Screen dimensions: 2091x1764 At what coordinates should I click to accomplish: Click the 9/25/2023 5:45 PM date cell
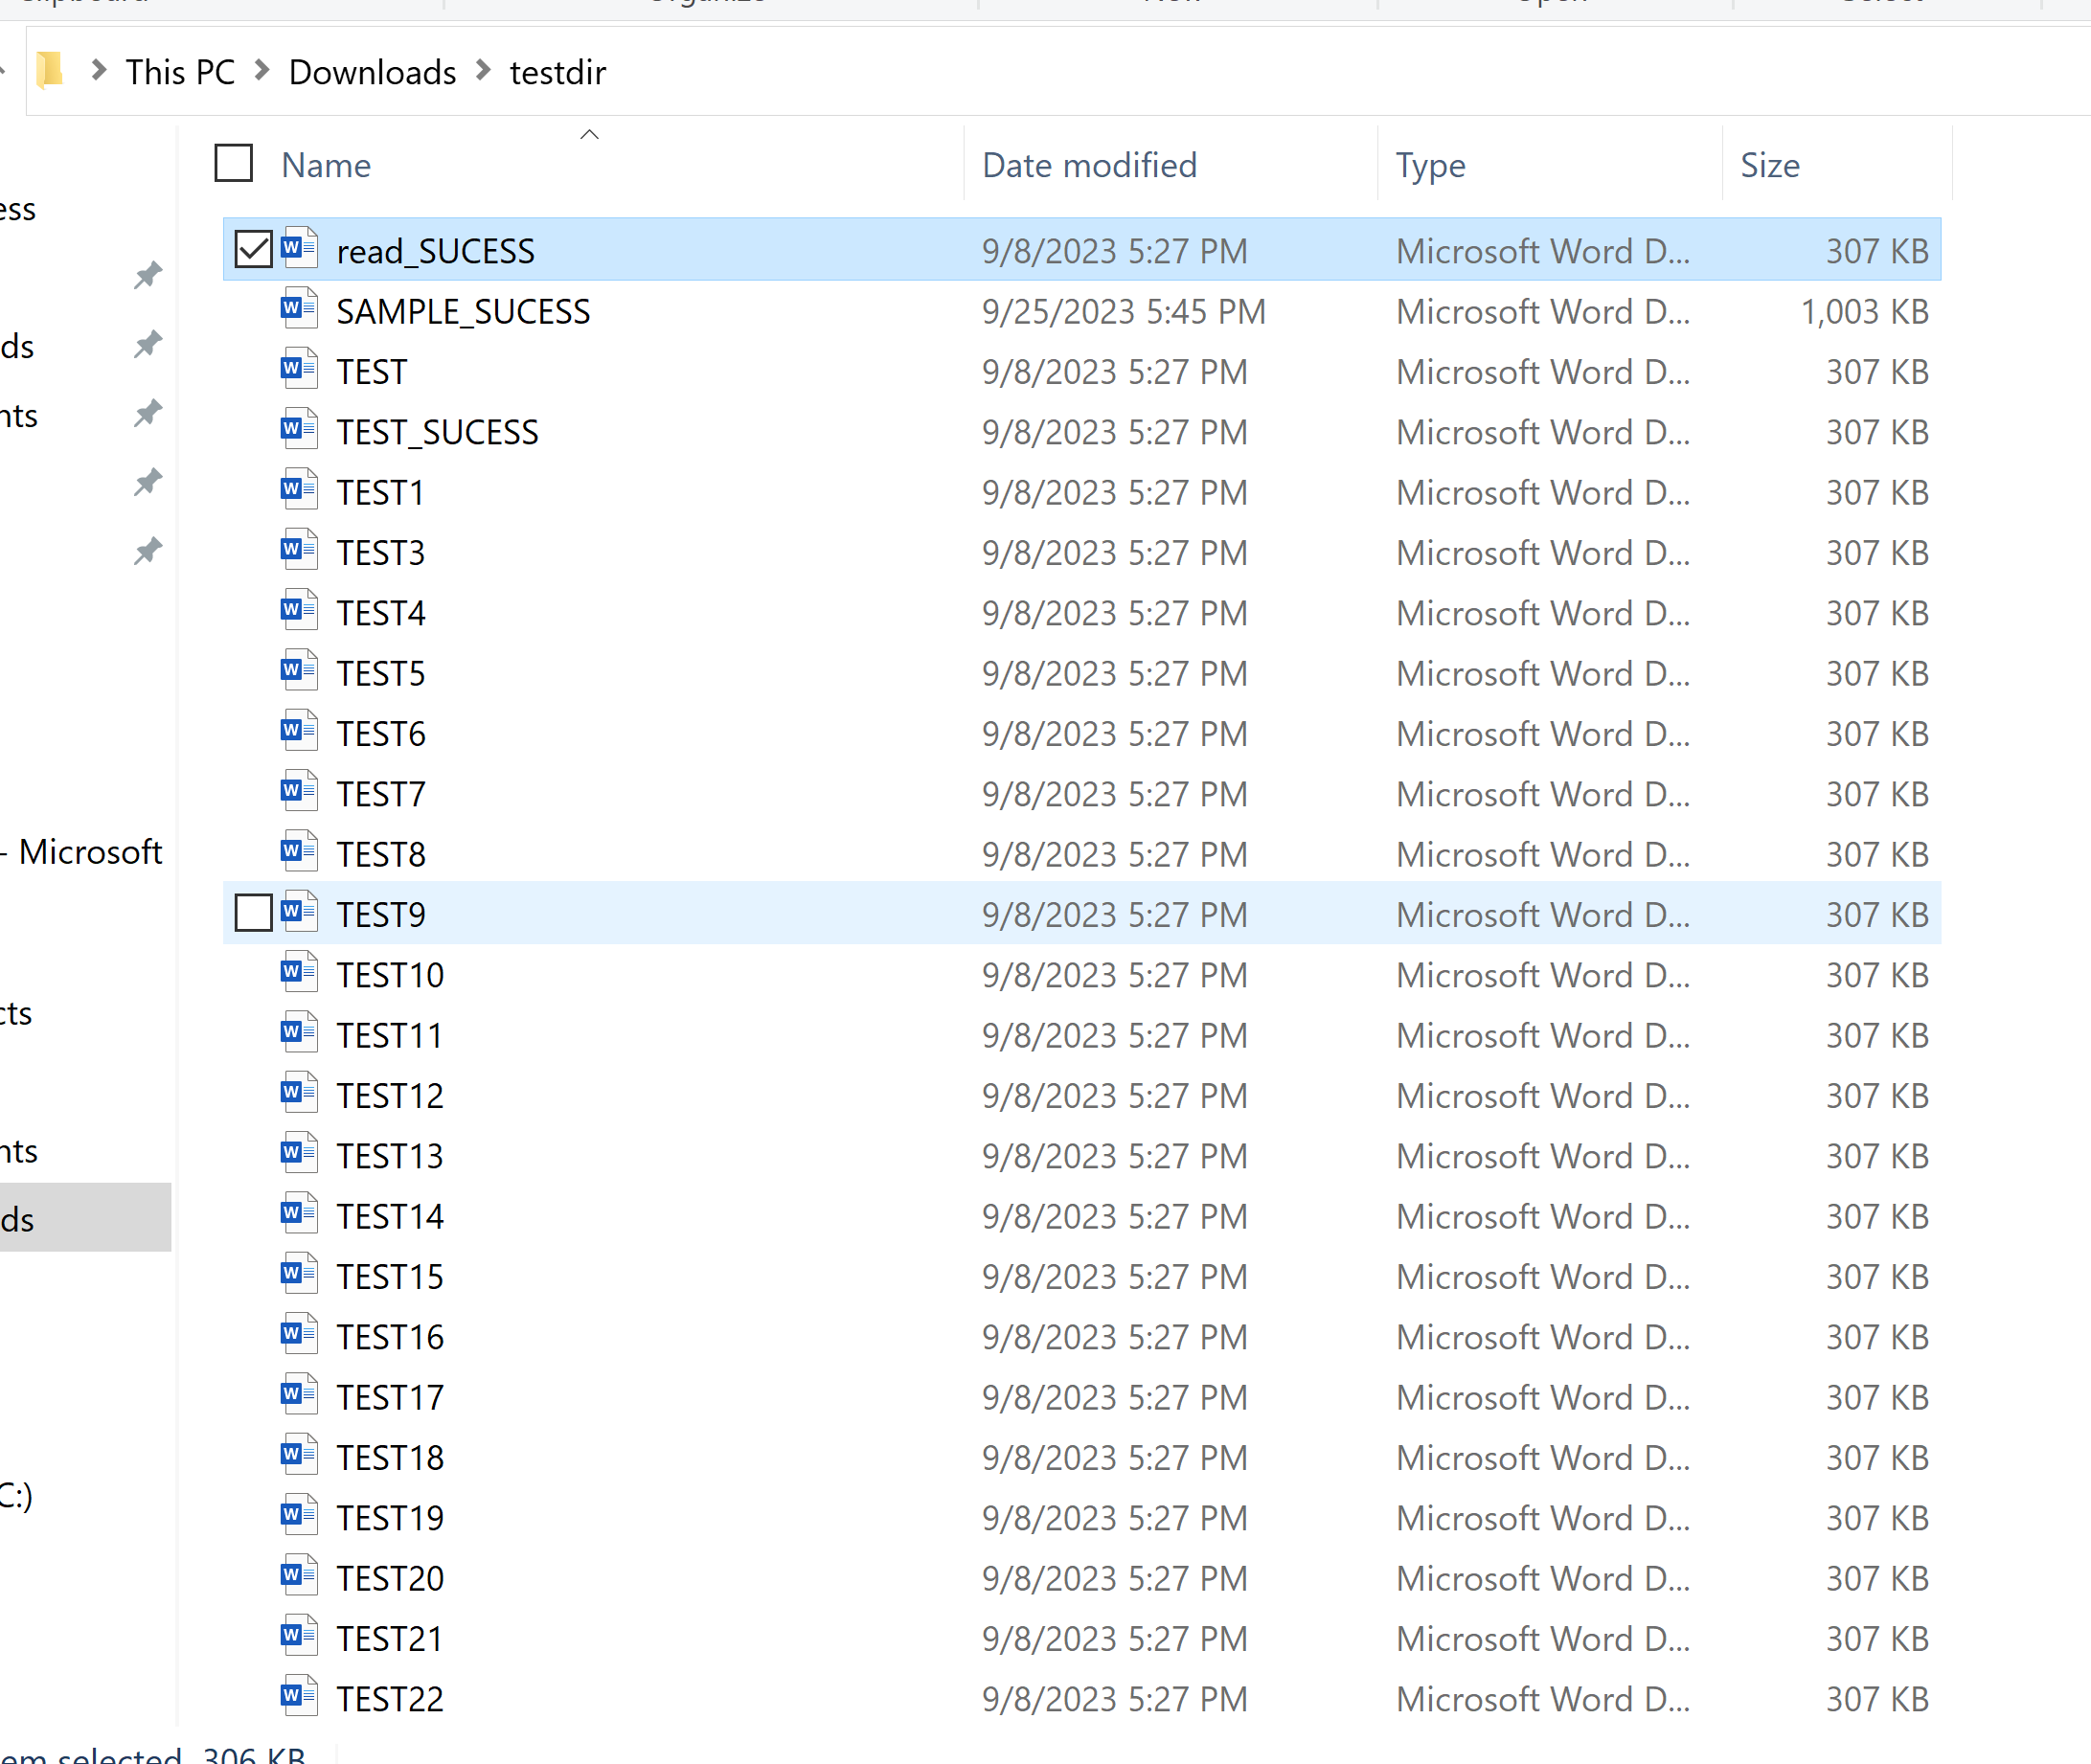[x=1123, y=312]
